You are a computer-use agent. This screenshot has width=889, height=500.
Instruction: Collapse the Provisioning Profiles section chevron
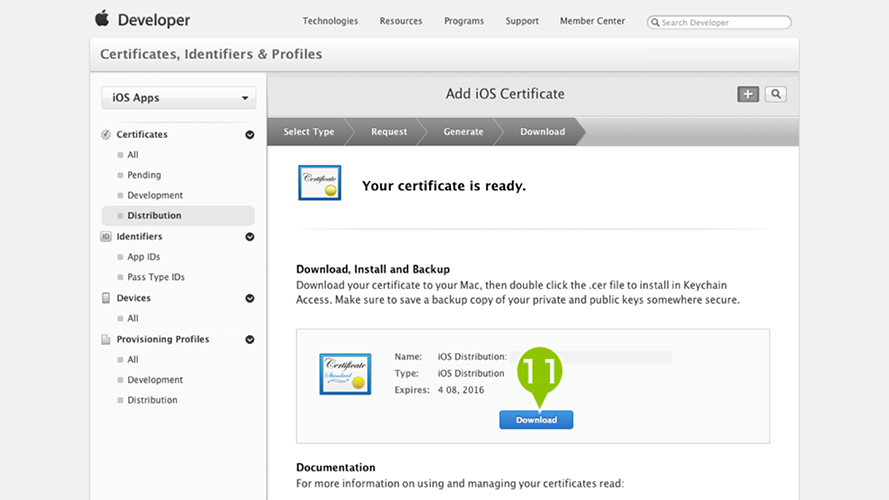click(x=249, y=340)
